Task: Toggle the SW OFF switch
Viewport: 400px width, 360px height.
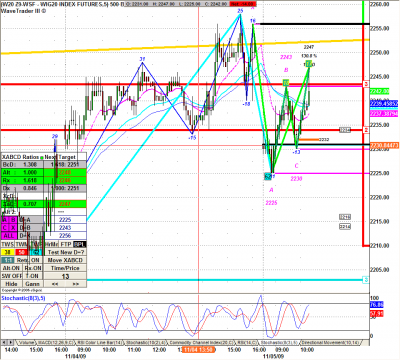Action: 11,276
